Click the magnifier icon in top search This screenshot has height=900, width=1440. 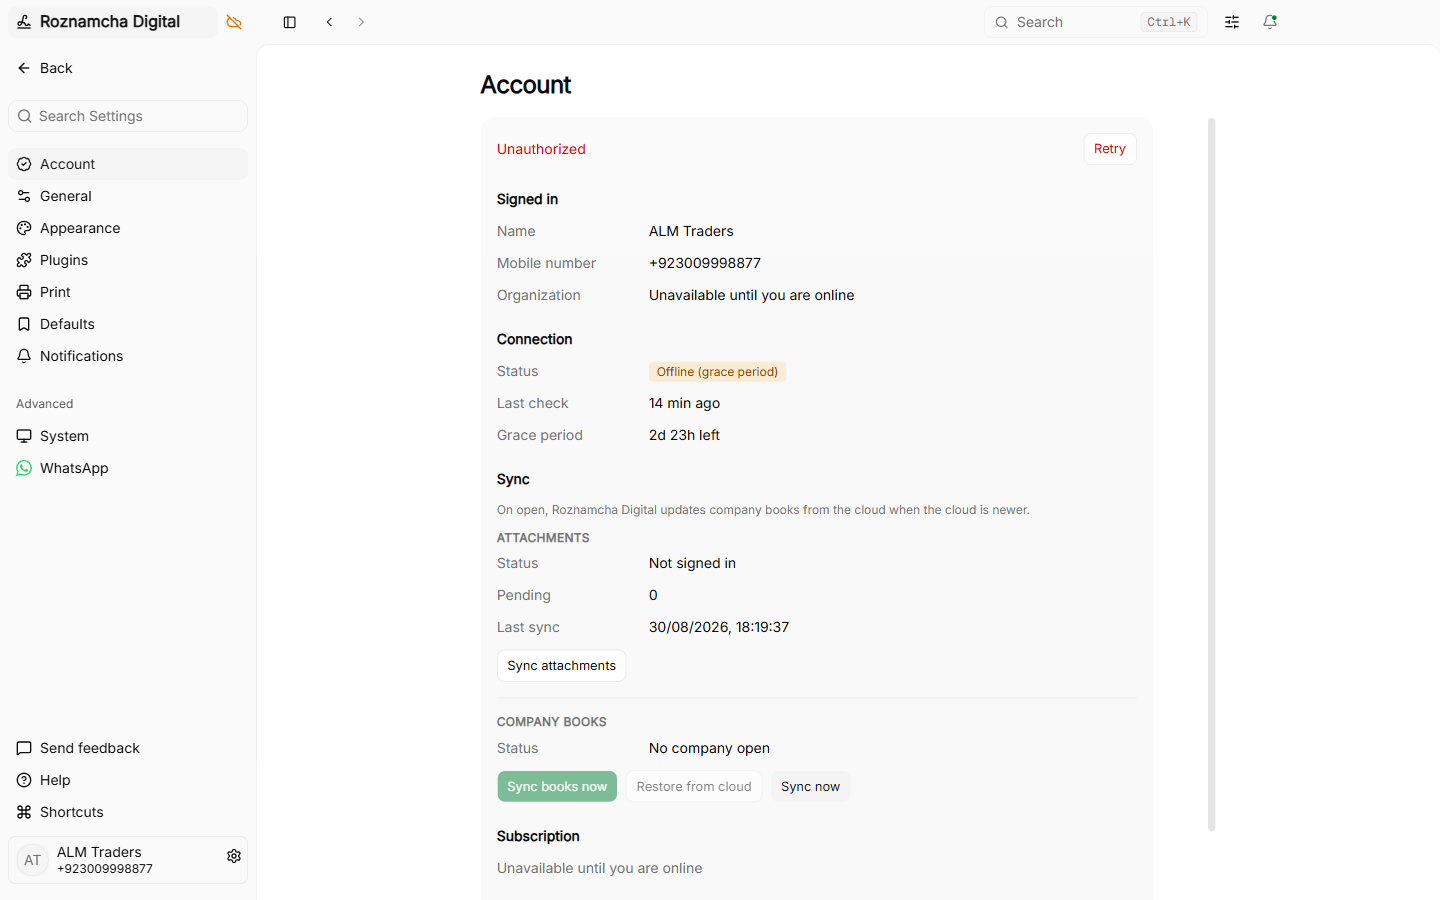(x=1001, y=22)
